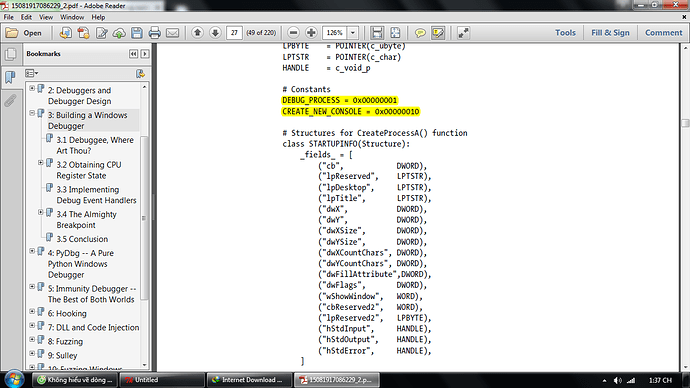
Task: Zoom in with the plus button
Action: (x=311, y=33)
